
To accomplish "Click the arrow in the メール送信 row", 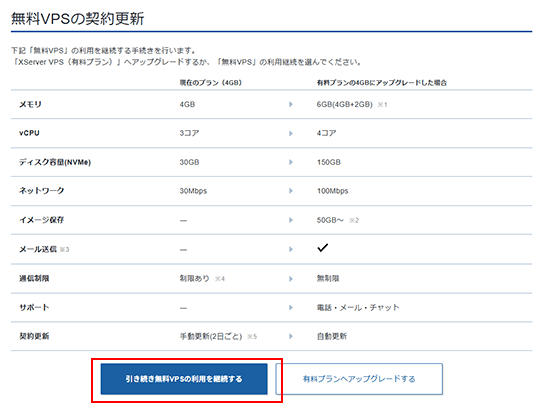I will pyautogui.click(x=290, y=249).
